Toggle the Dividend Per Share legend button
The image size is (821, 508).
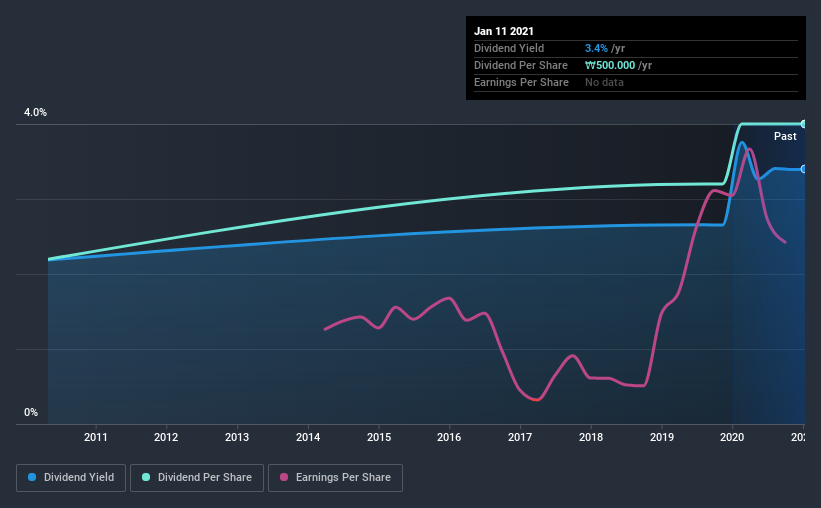point(197,478)
